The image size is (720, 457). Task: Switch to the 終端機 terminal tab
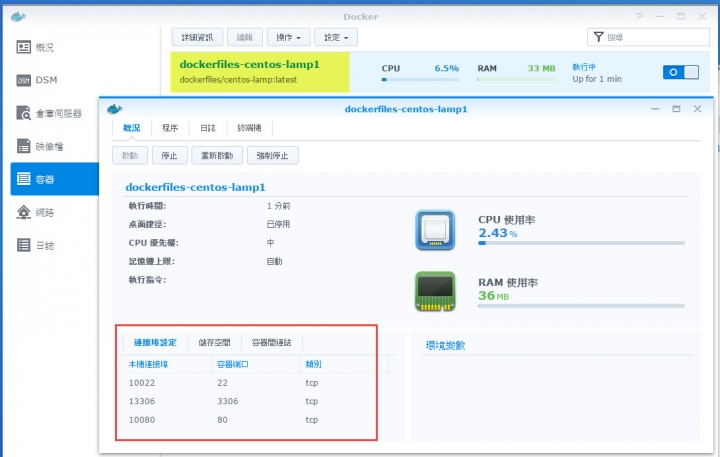coord(249,128)
